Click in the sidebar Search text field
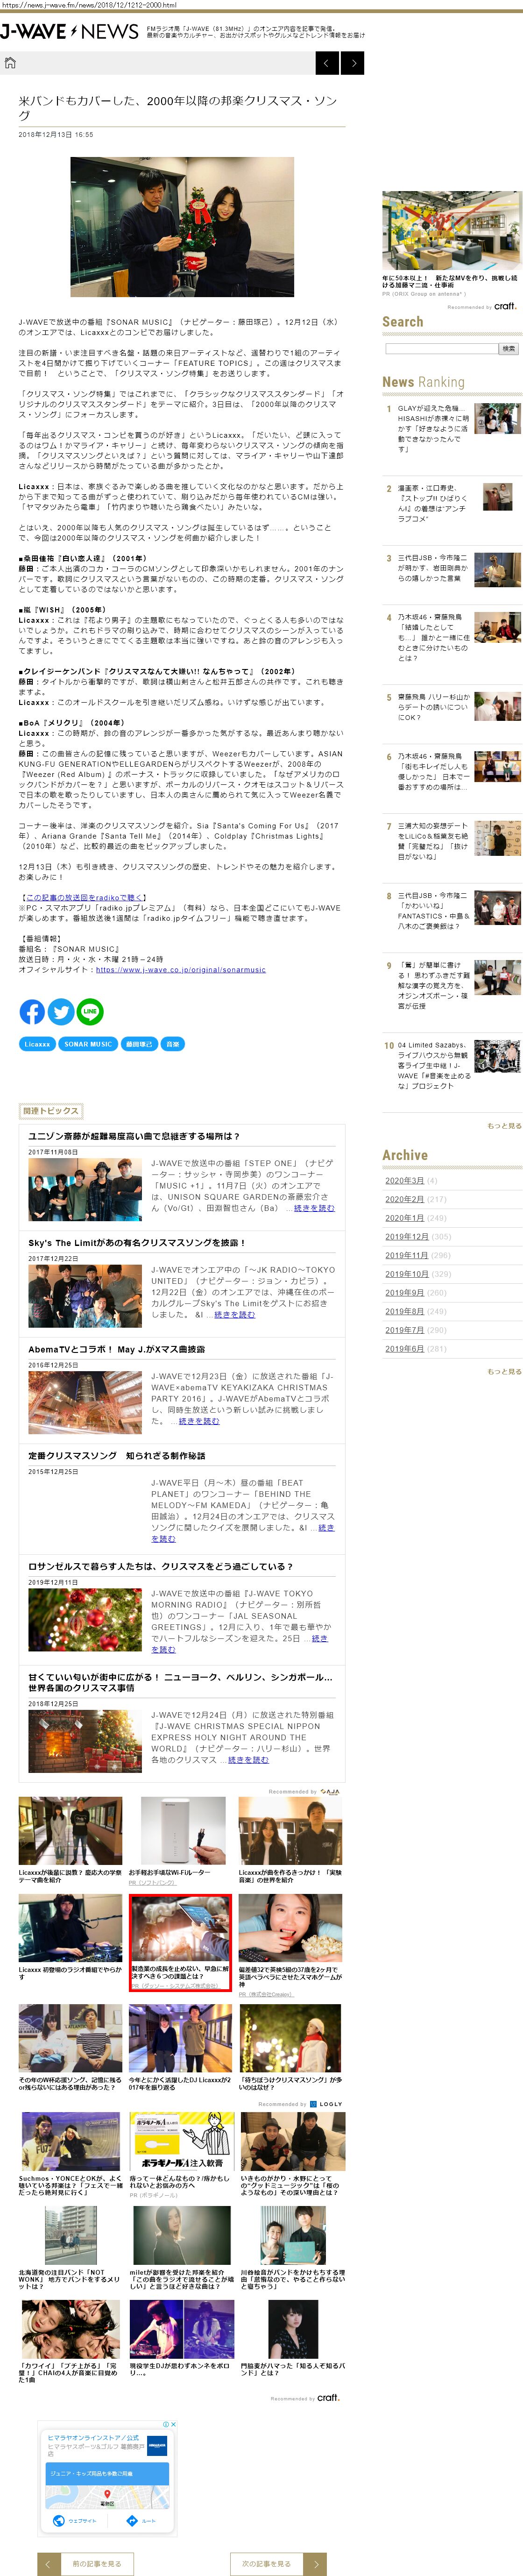 (x=441, y=348)
